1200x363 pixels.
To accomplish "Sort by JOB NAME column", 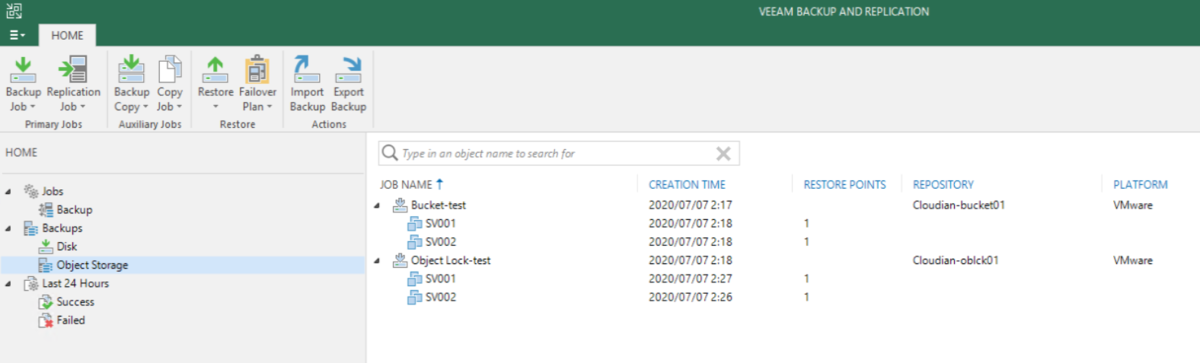I will coord(411,184).
